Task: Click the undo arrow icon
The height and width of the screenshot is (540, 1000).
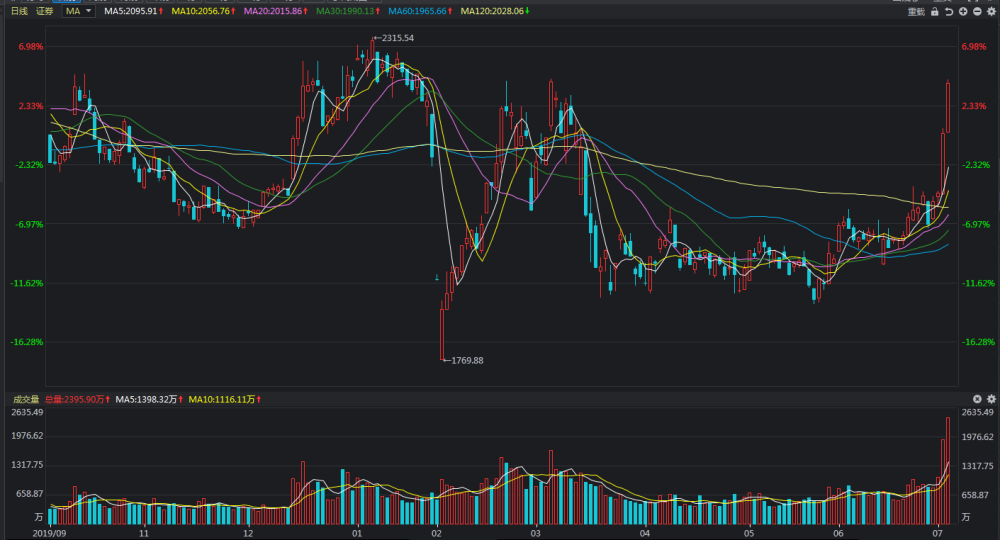Action: tap(949, 11)
